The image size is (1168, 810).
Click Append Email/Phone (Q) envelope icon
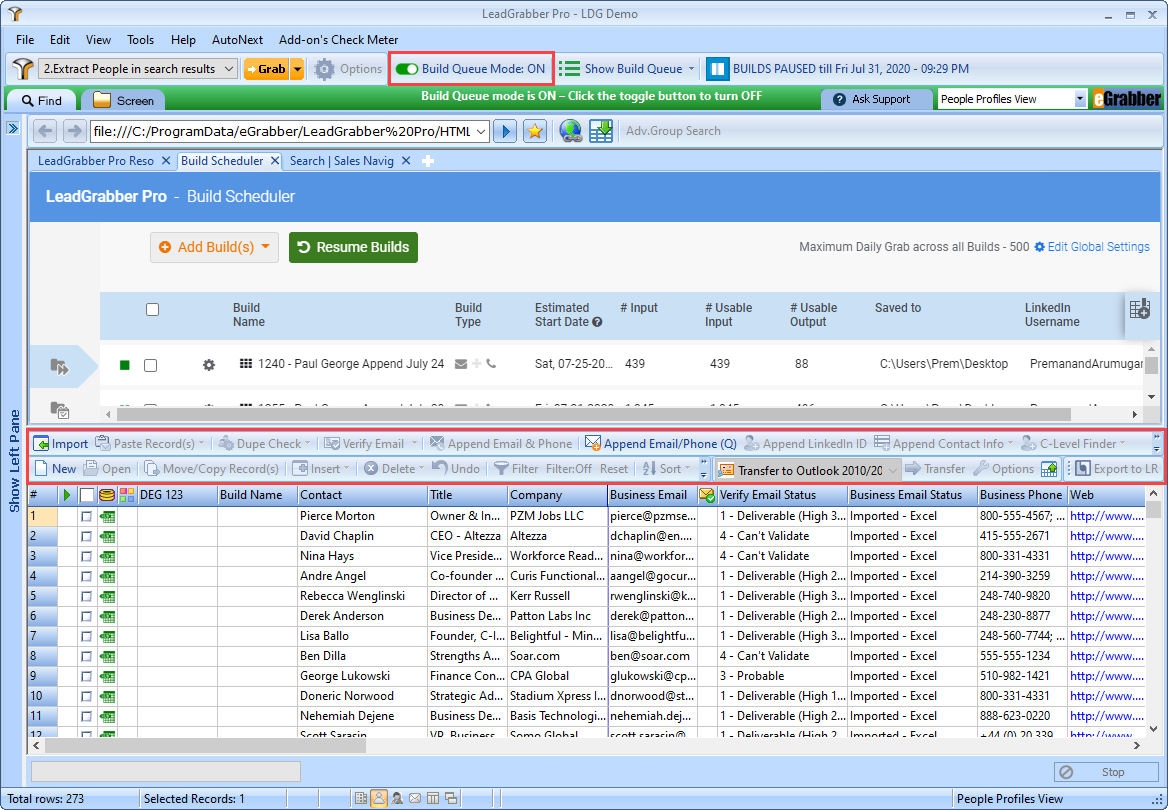point(593,443)
